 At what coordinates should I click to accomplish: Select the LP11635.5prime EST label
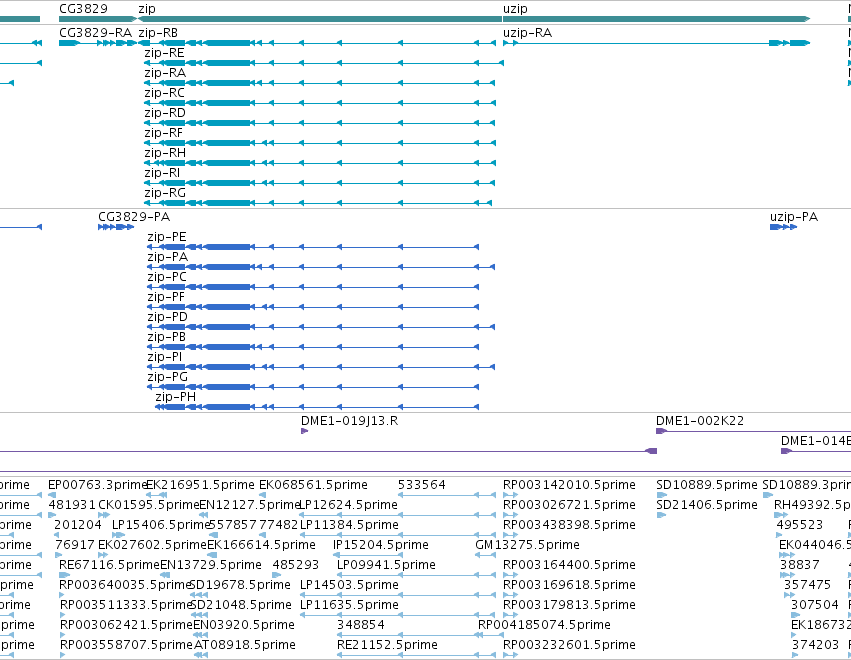tap(350, 605)
